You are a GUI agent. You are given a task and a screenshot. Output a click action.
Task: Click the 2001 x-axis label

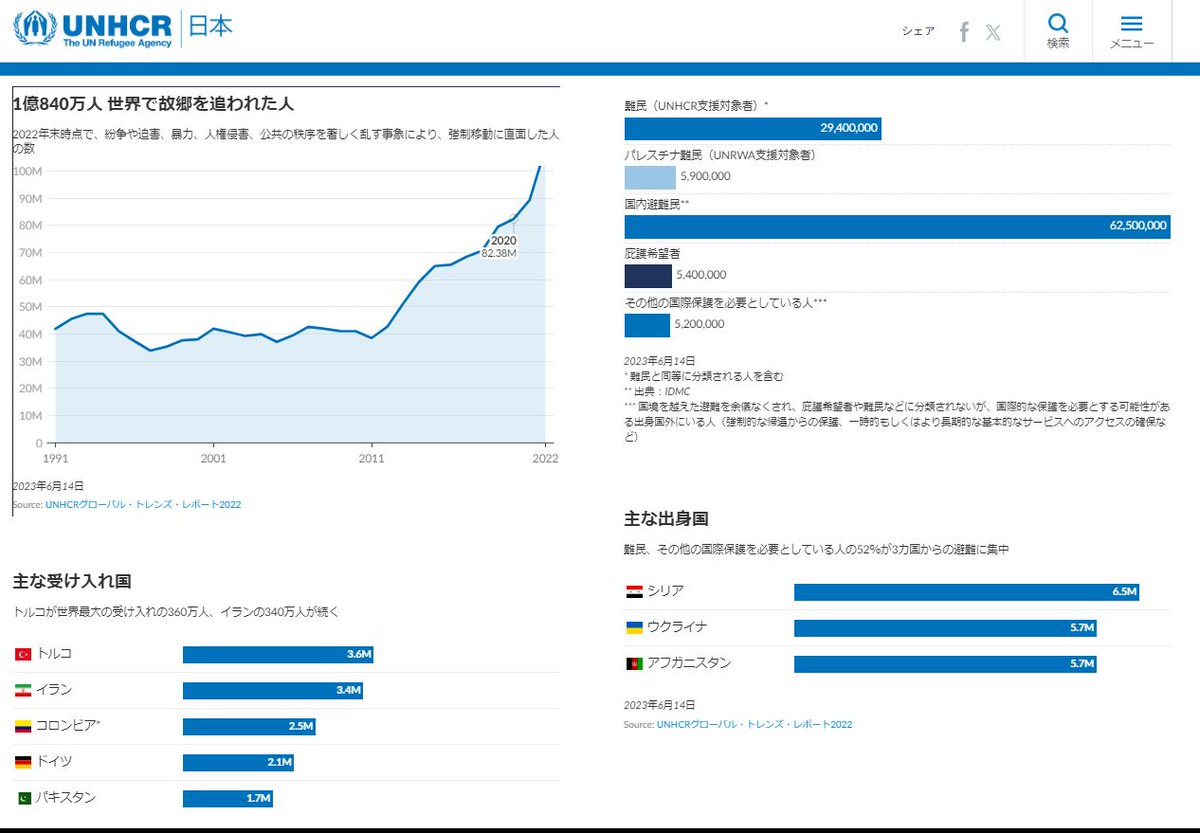[213, 459]
